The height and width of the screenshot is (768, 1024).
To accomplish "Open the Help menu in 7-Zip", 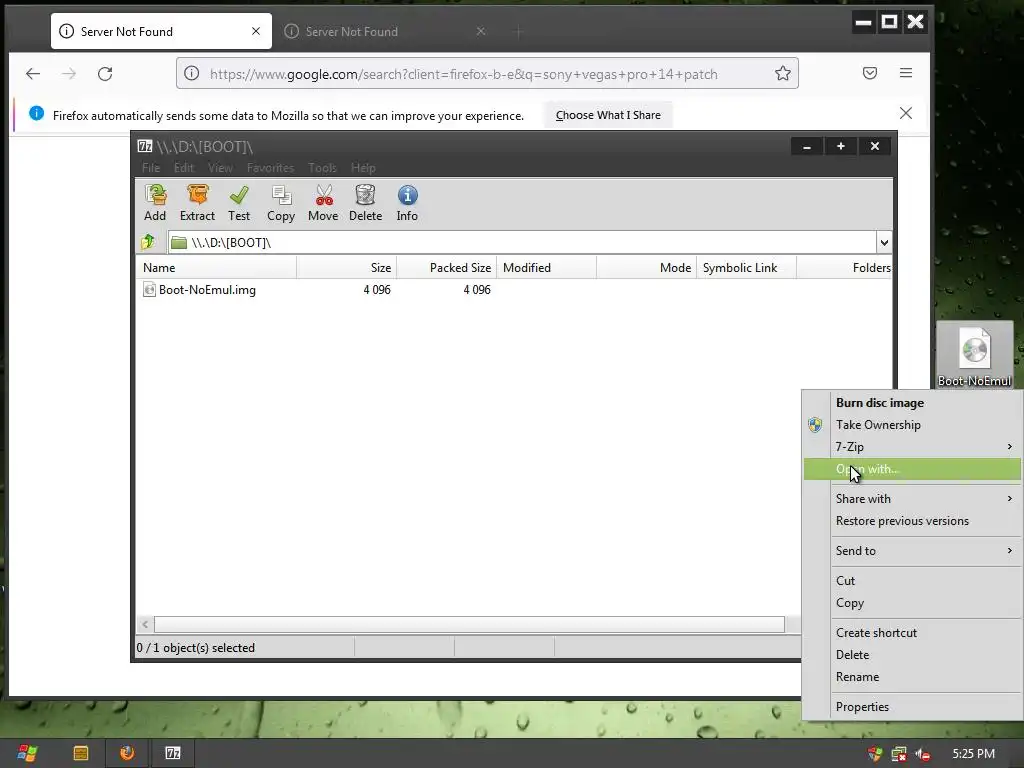I will point(363,168).
